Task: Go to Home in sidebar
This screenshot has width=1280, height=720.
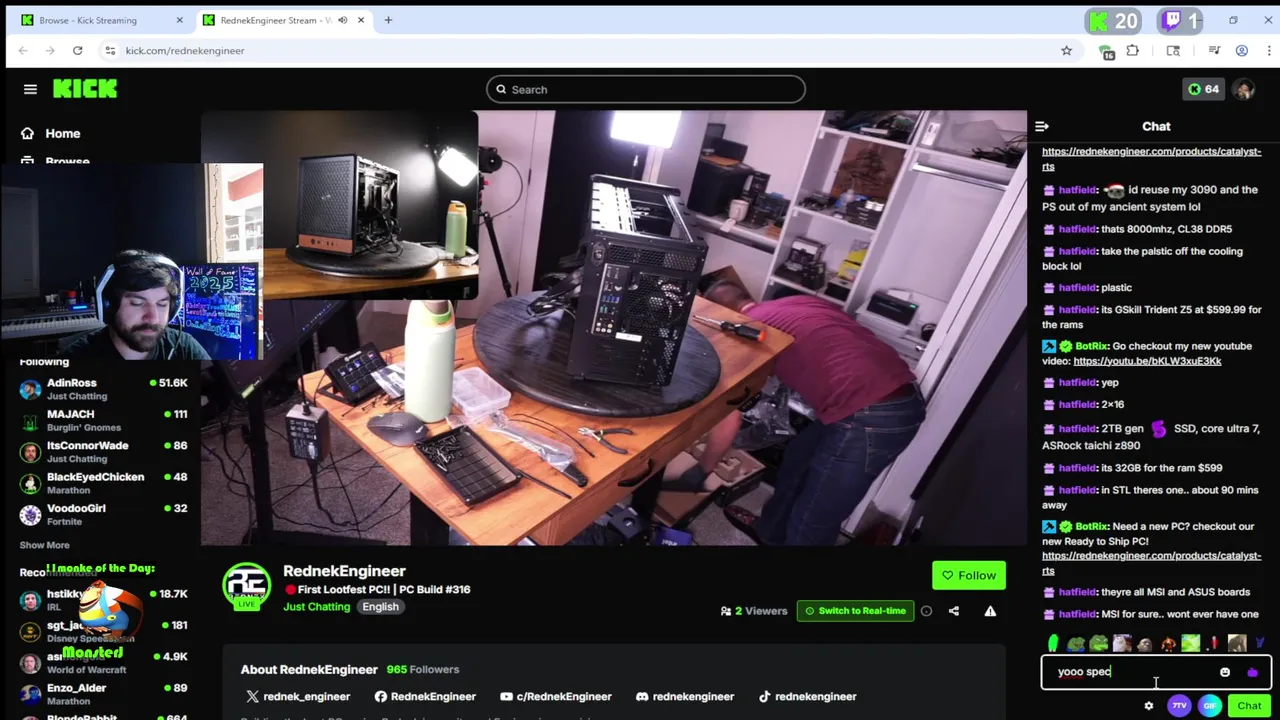Action: (50, 133)
